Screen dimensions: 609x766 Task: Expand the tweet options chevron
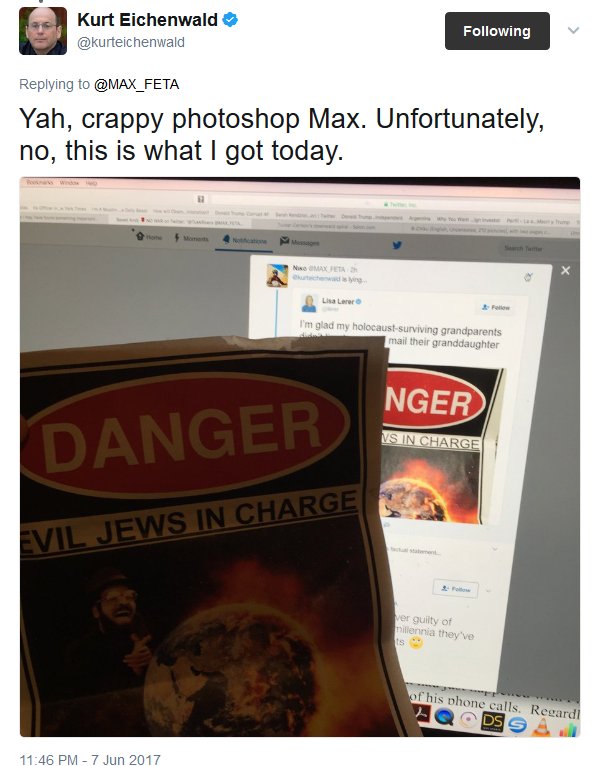point(573,31)
